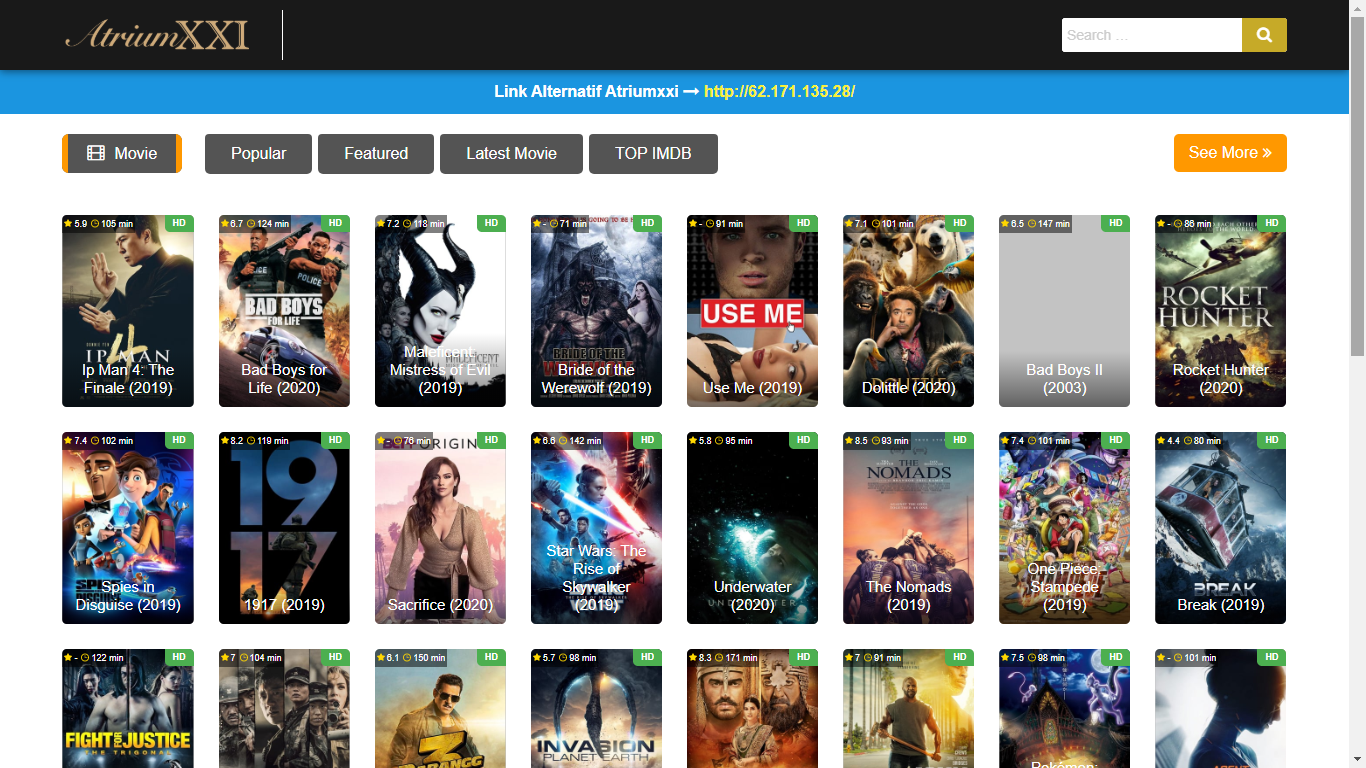Click star rating 5.8 on Underwater poster
The image size is (1366, 768).
pyautogui.click(x=700, y=441)
